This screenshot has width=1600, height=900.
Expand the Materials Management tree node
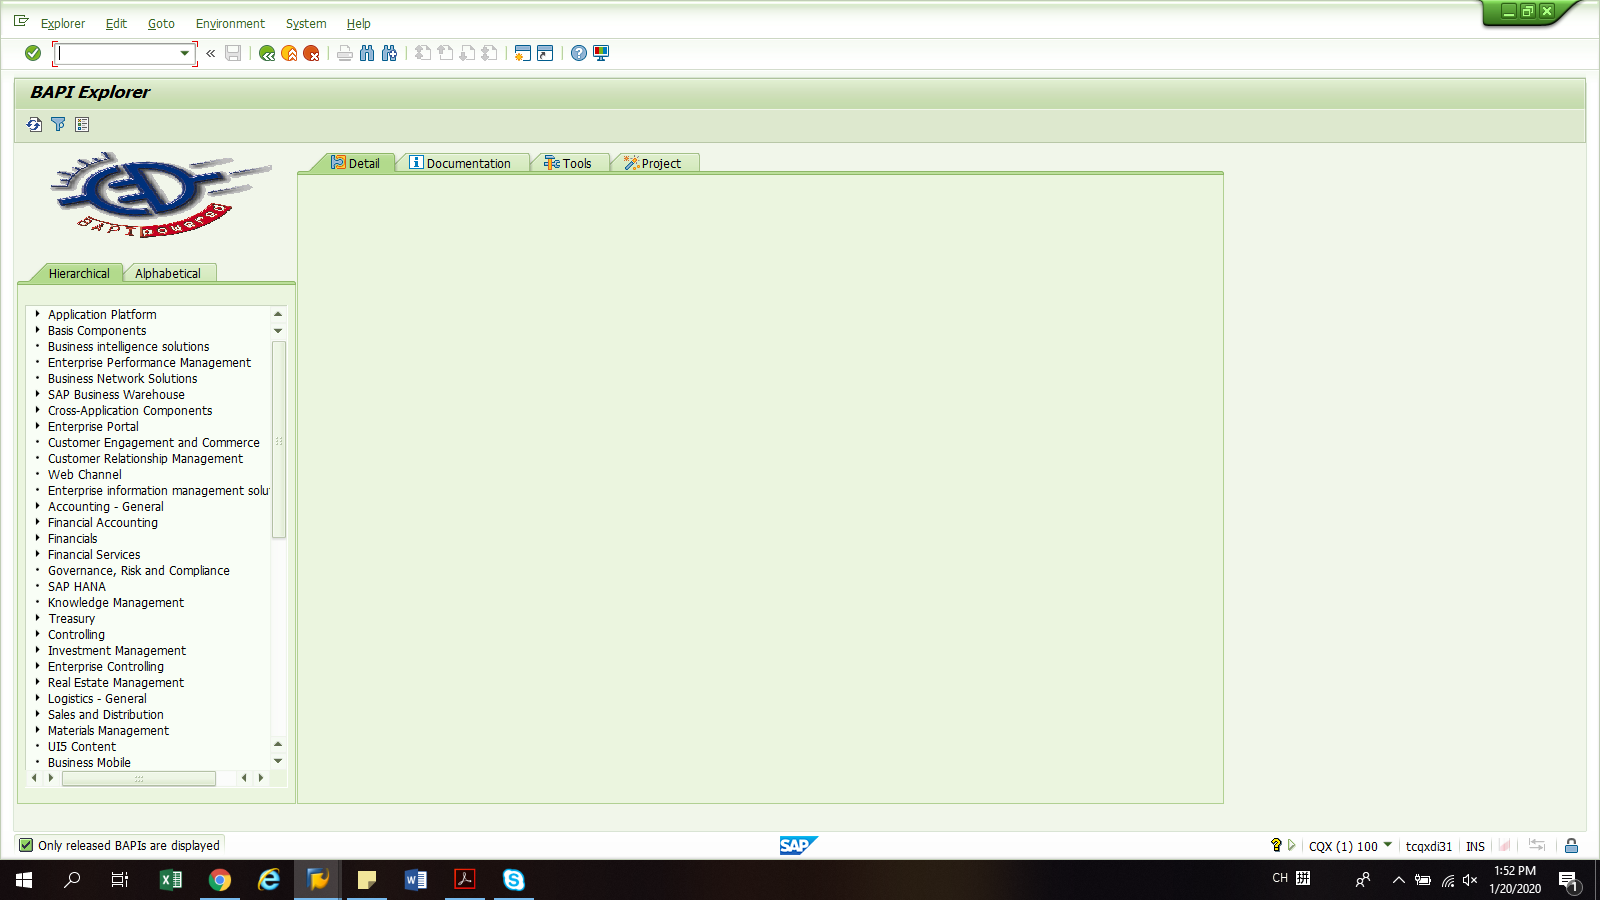(x=38, y=730)
